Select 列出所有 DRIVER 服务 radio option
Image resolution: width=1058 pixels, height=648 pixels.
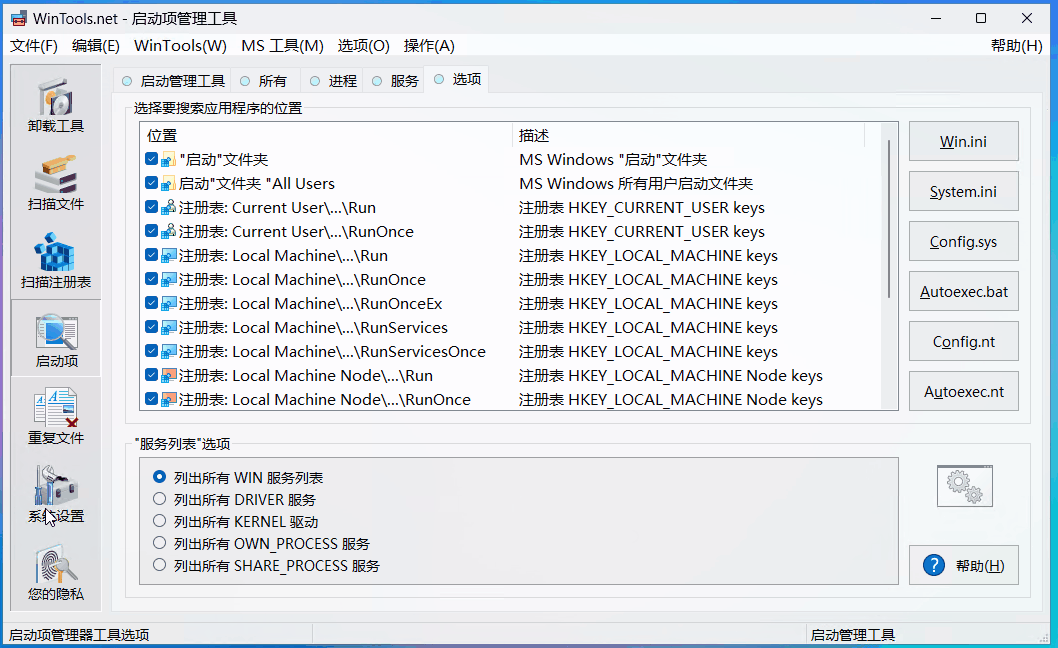click(x=159, y=499)
